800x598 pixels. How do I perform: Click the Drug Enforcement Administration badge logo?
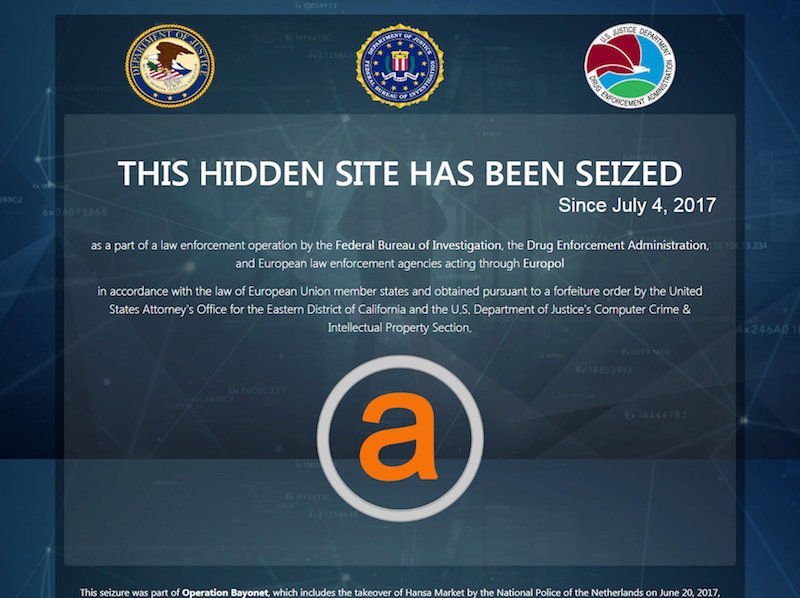point(630,65)
